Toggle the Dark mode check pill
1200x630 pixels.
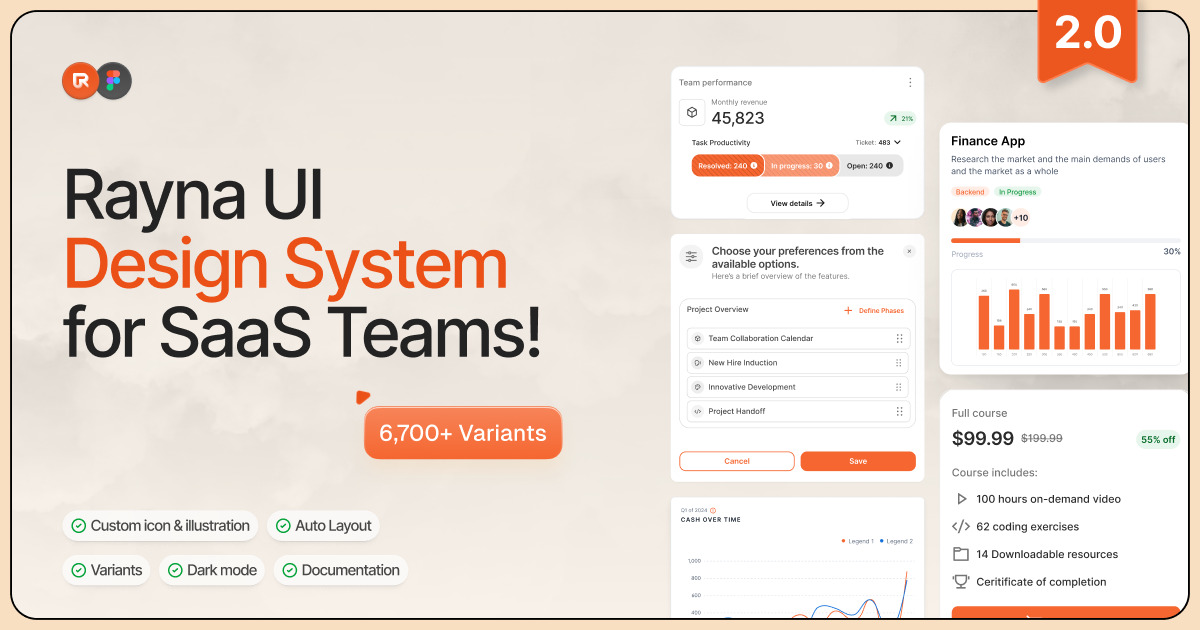click(x=212, y=570)
